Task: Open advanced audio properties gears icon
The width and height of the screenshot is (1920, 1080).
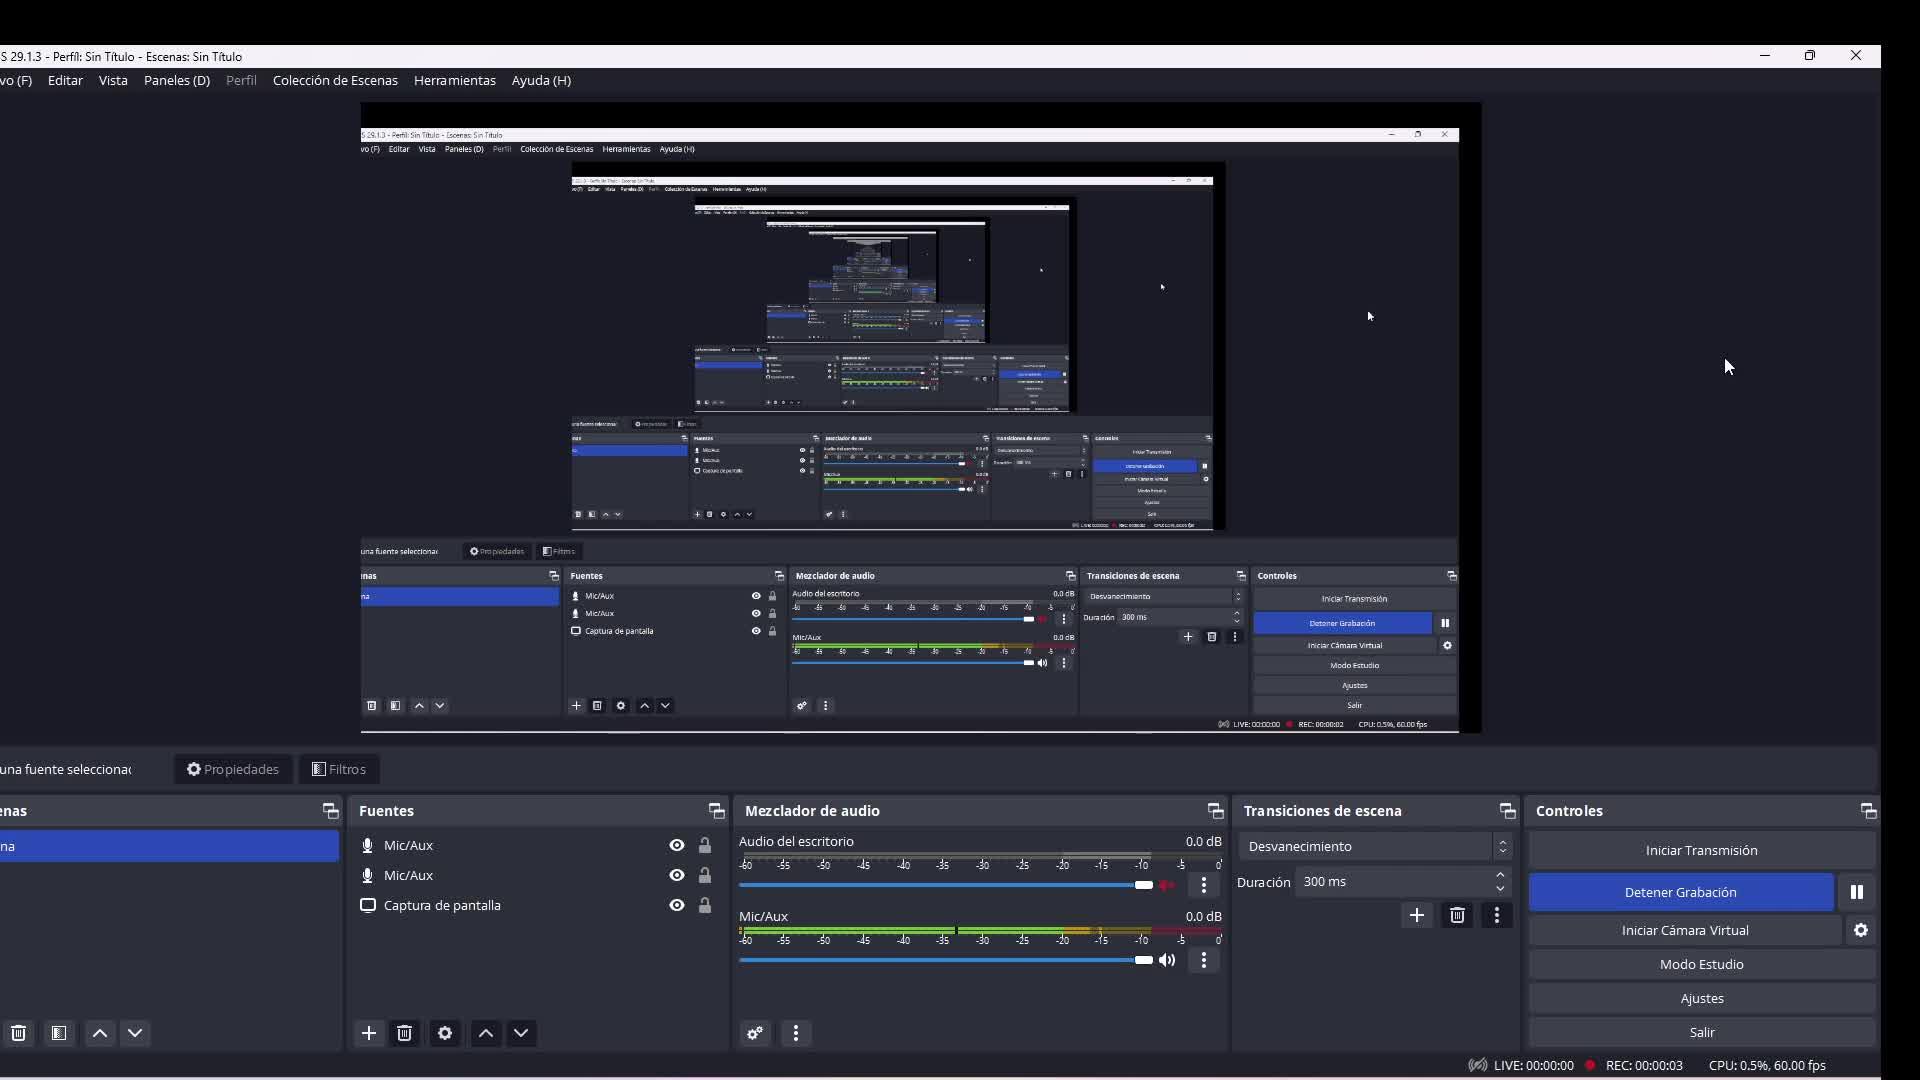Action: tap(755, 1033)
